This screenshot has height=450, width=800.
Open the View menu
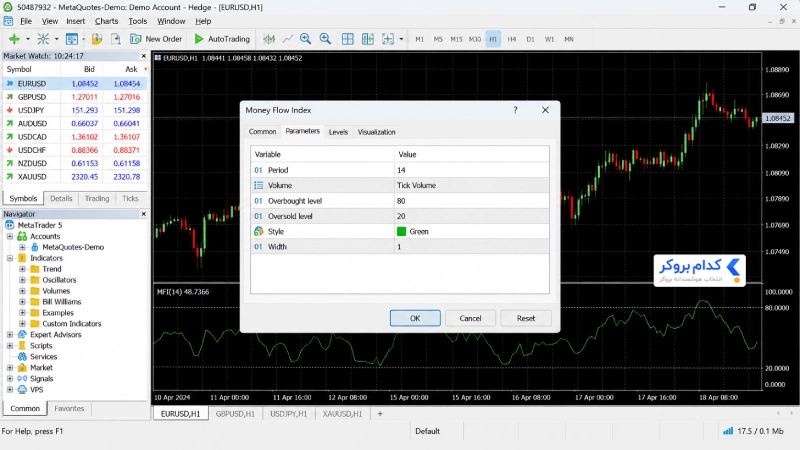[x=49, y=21]
